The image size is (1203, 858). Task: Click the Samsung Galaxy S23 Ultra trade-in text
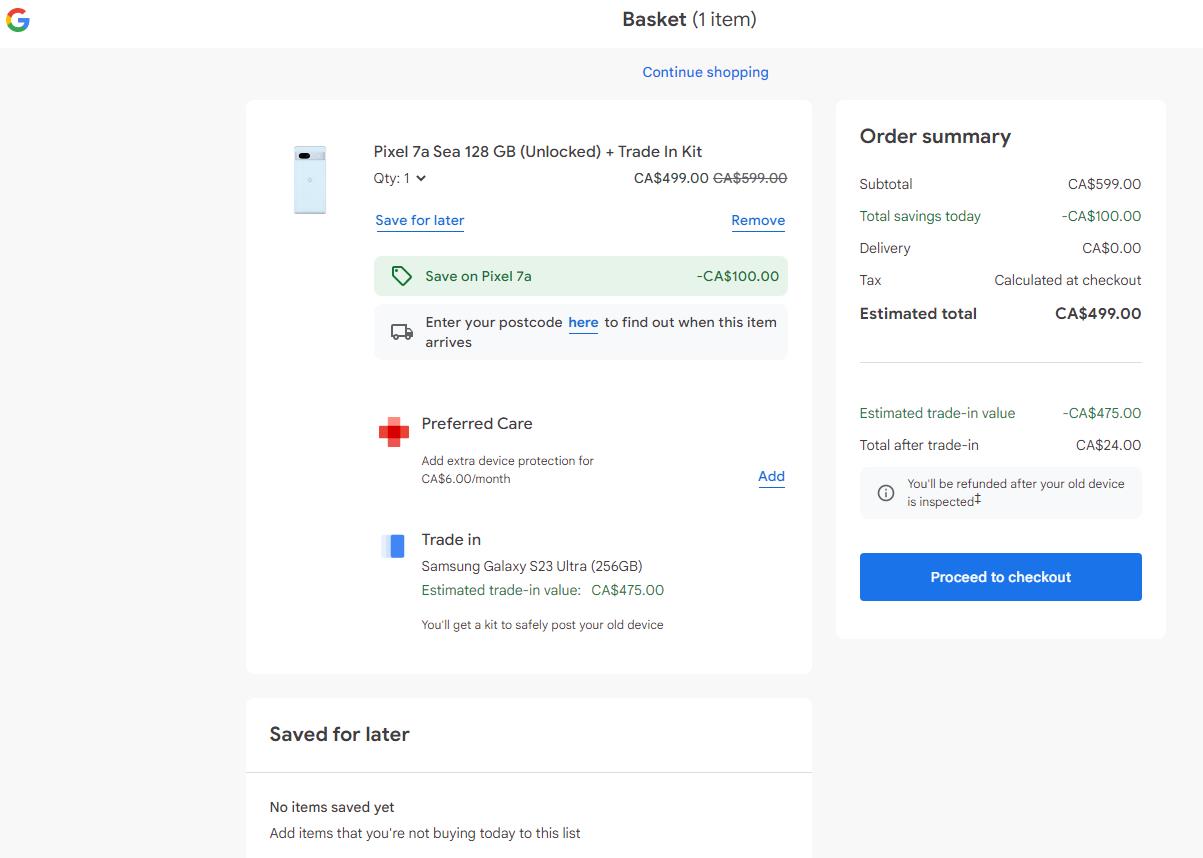click(x=532, y=566)
